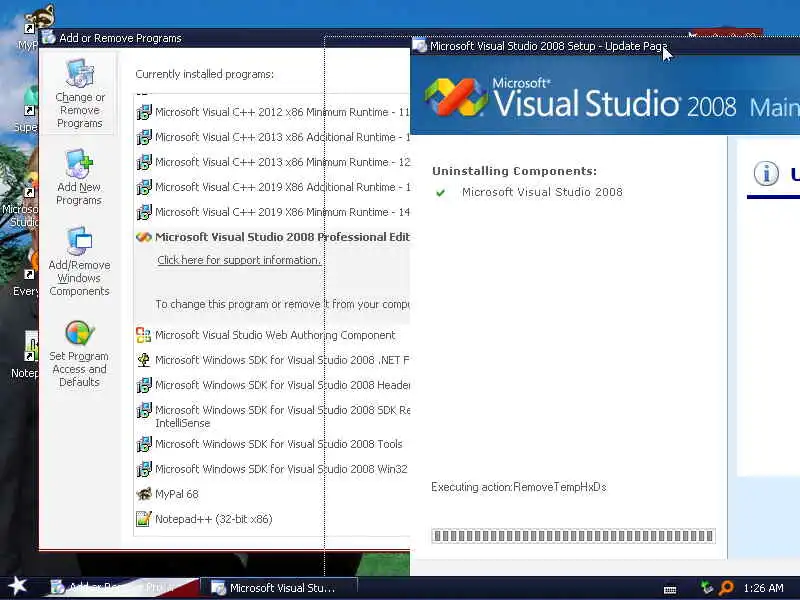This screenshot has height=600, width=800.
Task: Click Visual Studio 2008 Professional Edition entry icon
Action: (x=144, y=237)
